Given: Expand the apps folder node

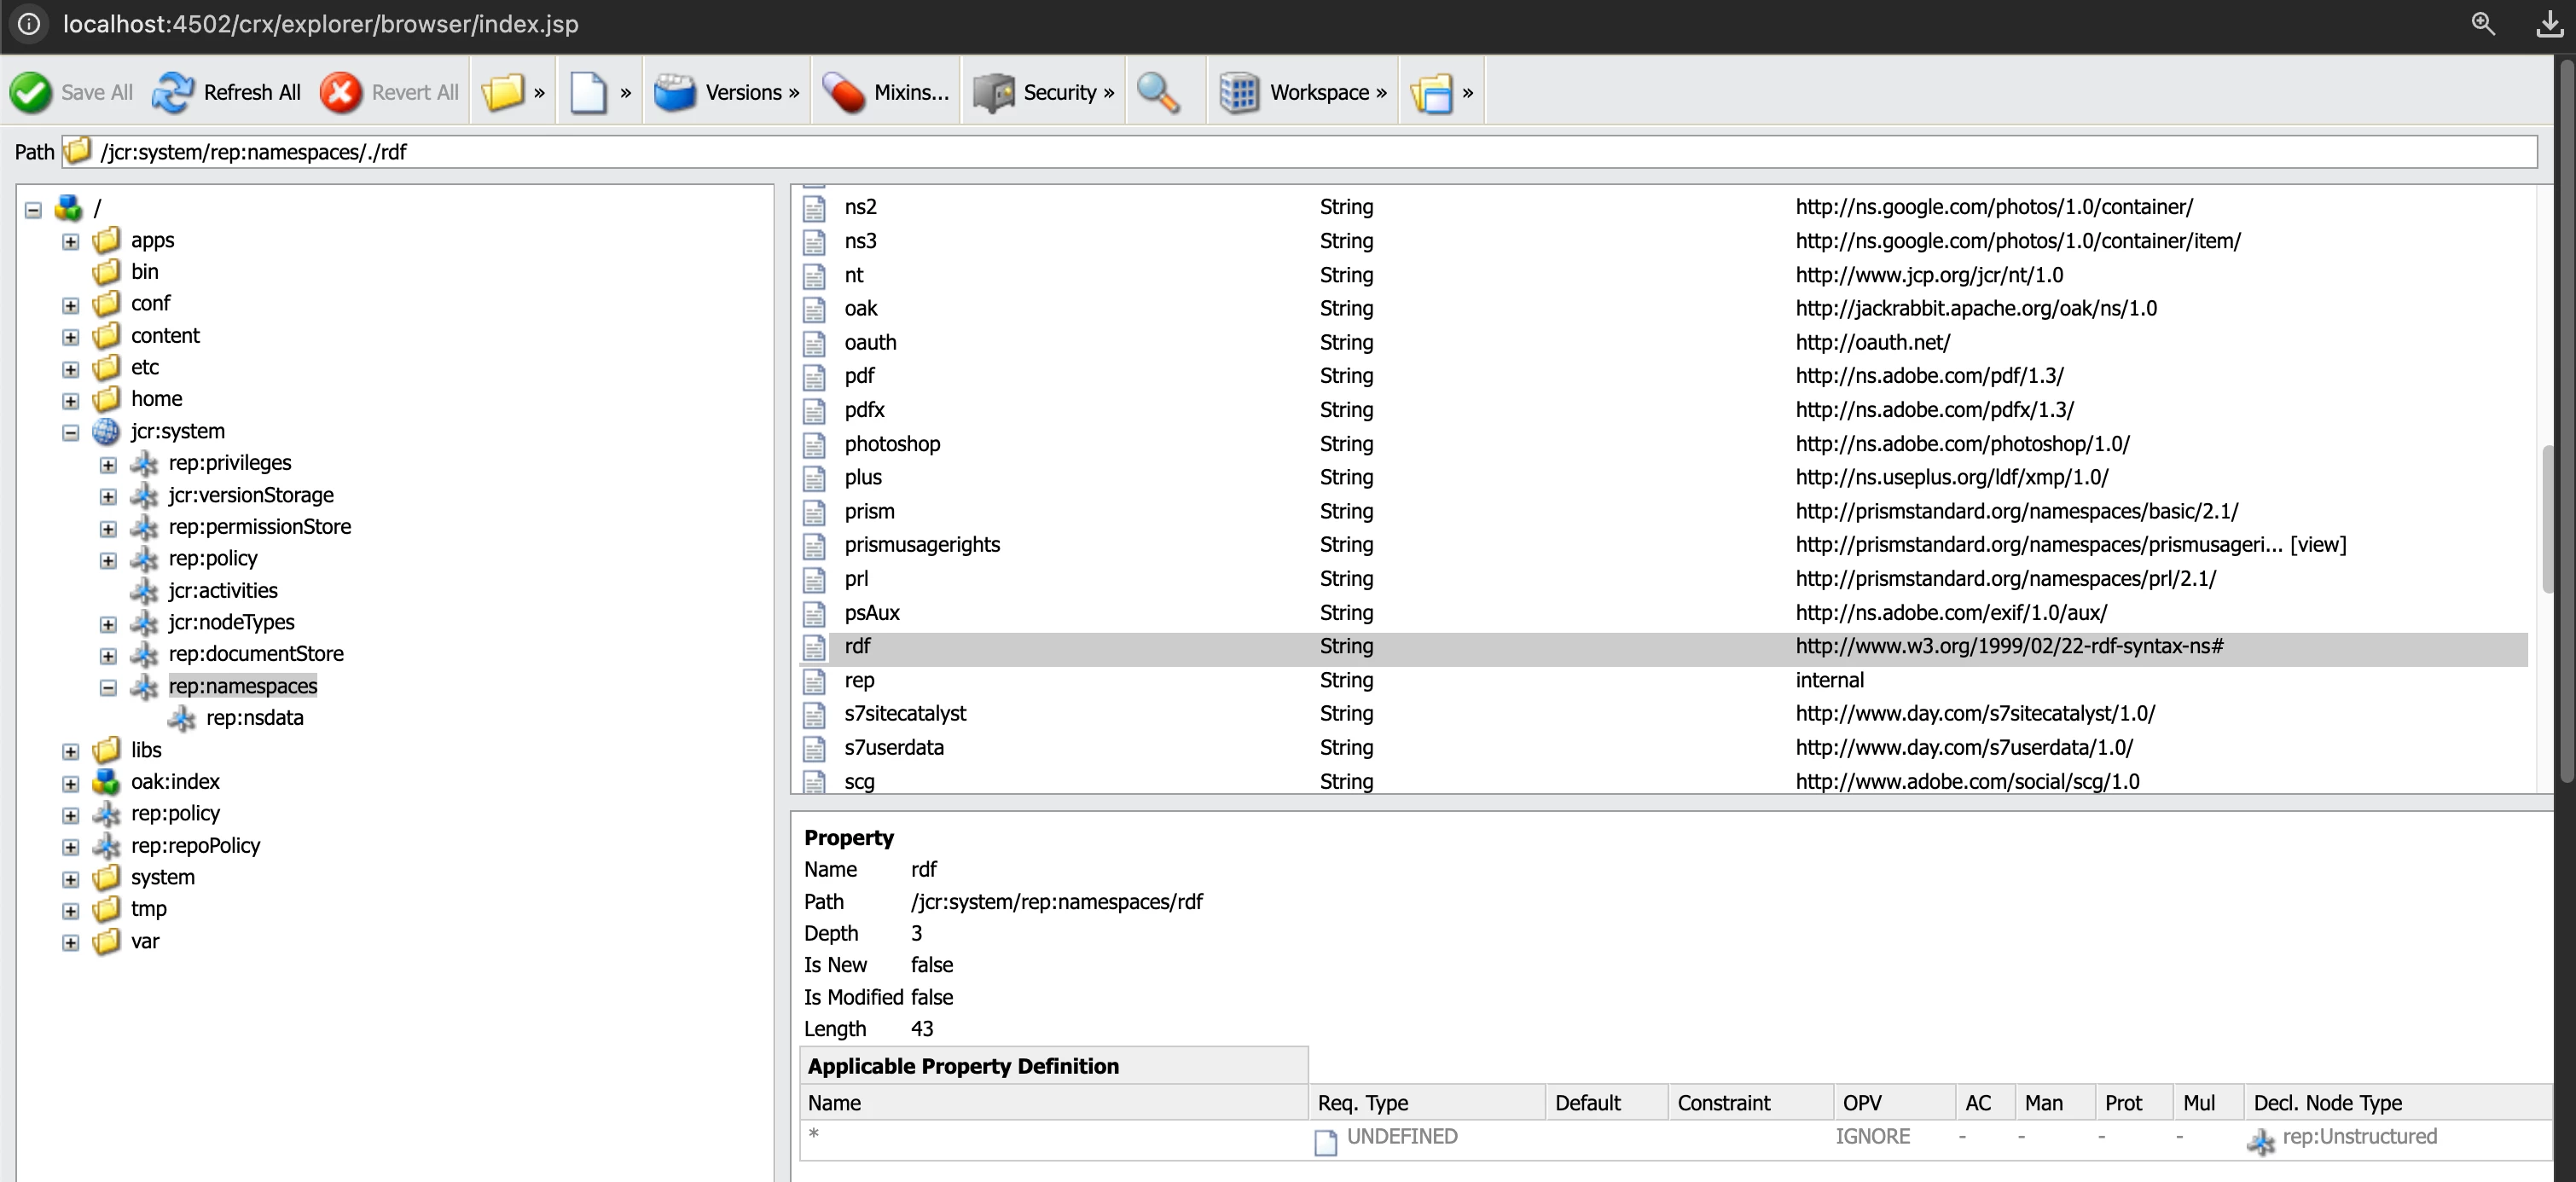Looking at the screenshot, I should click(70, 241).
